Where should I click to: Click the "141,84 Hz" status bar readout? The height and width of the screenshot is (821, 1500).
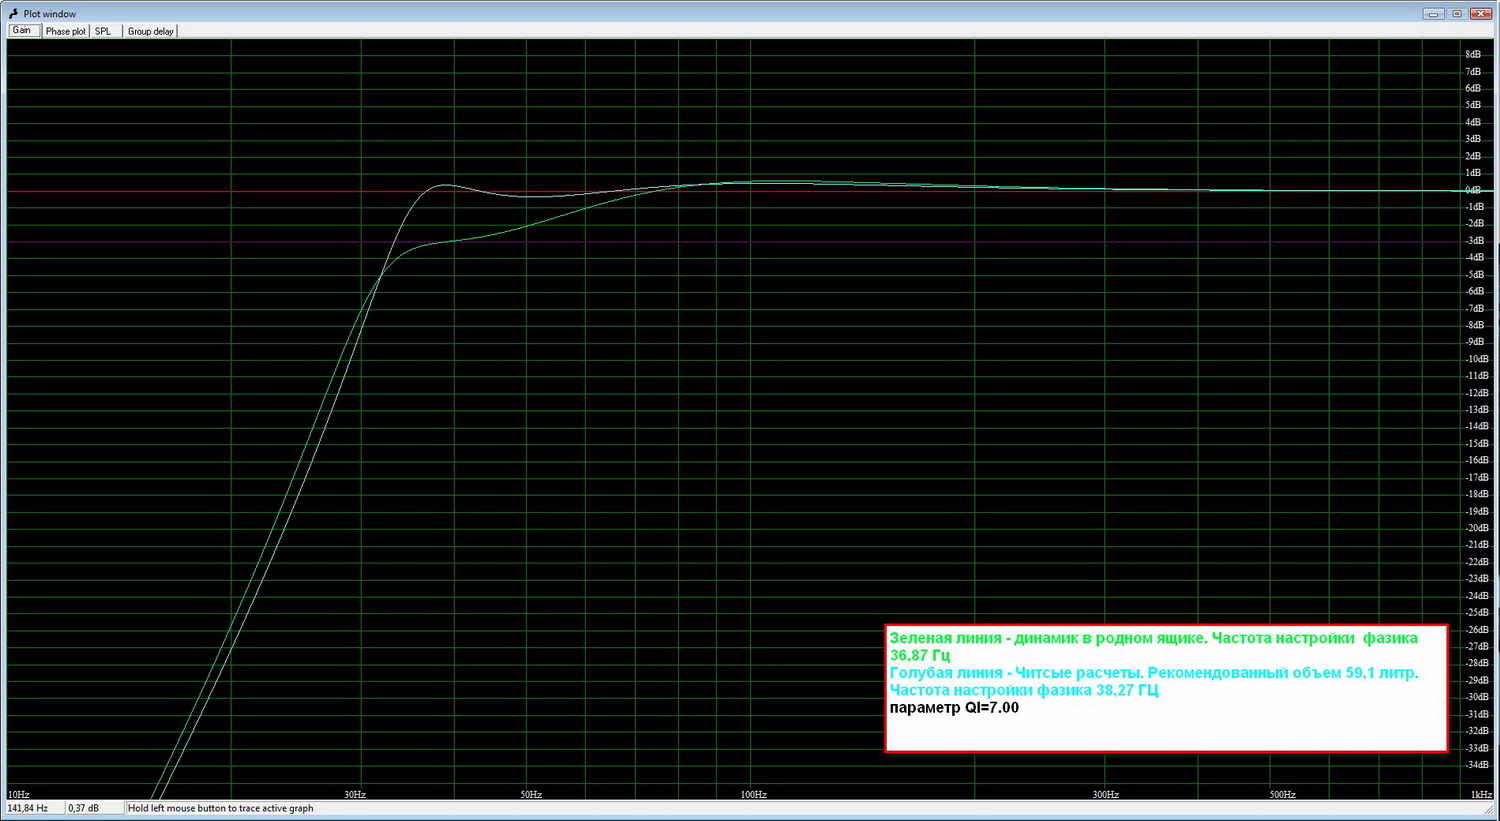point(28,808)
